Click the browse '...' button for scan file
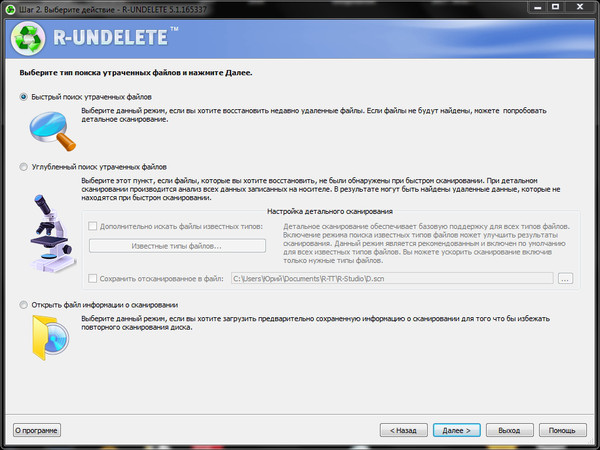Image resolution: width=600 pixels, height=450 pixels. click(565, 279)
